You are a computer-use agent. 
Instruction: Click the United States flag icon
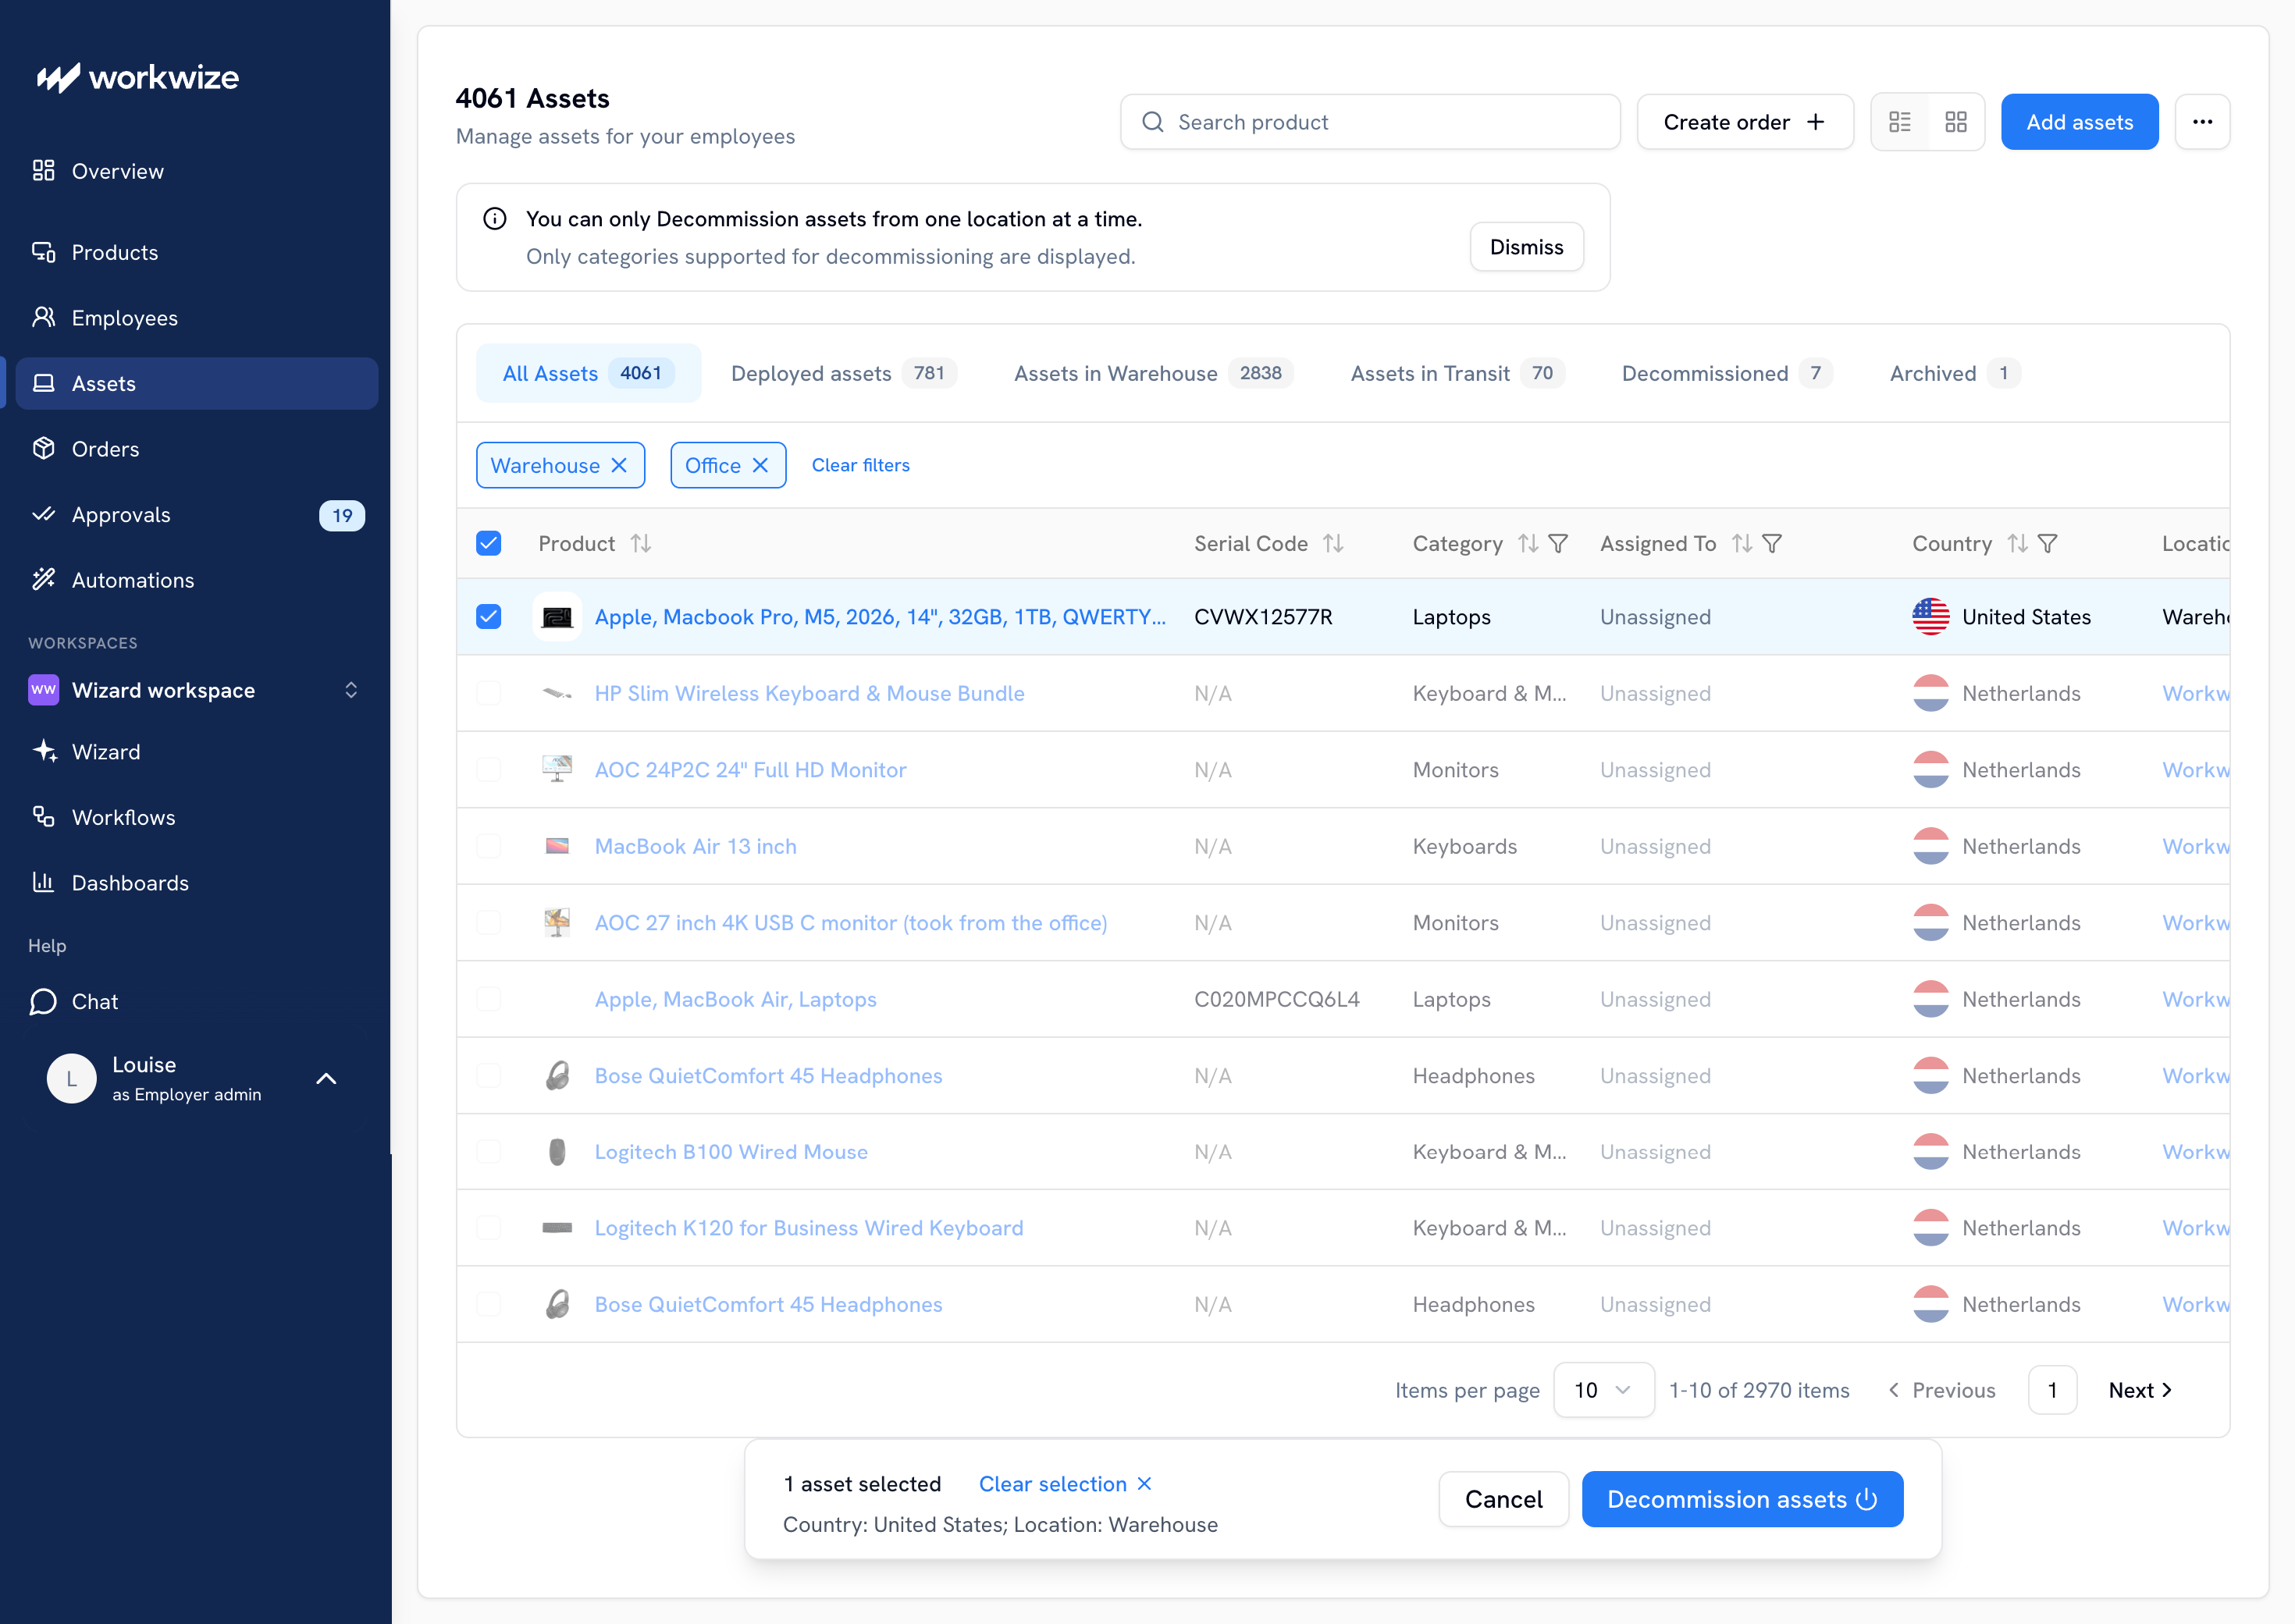1930,617
